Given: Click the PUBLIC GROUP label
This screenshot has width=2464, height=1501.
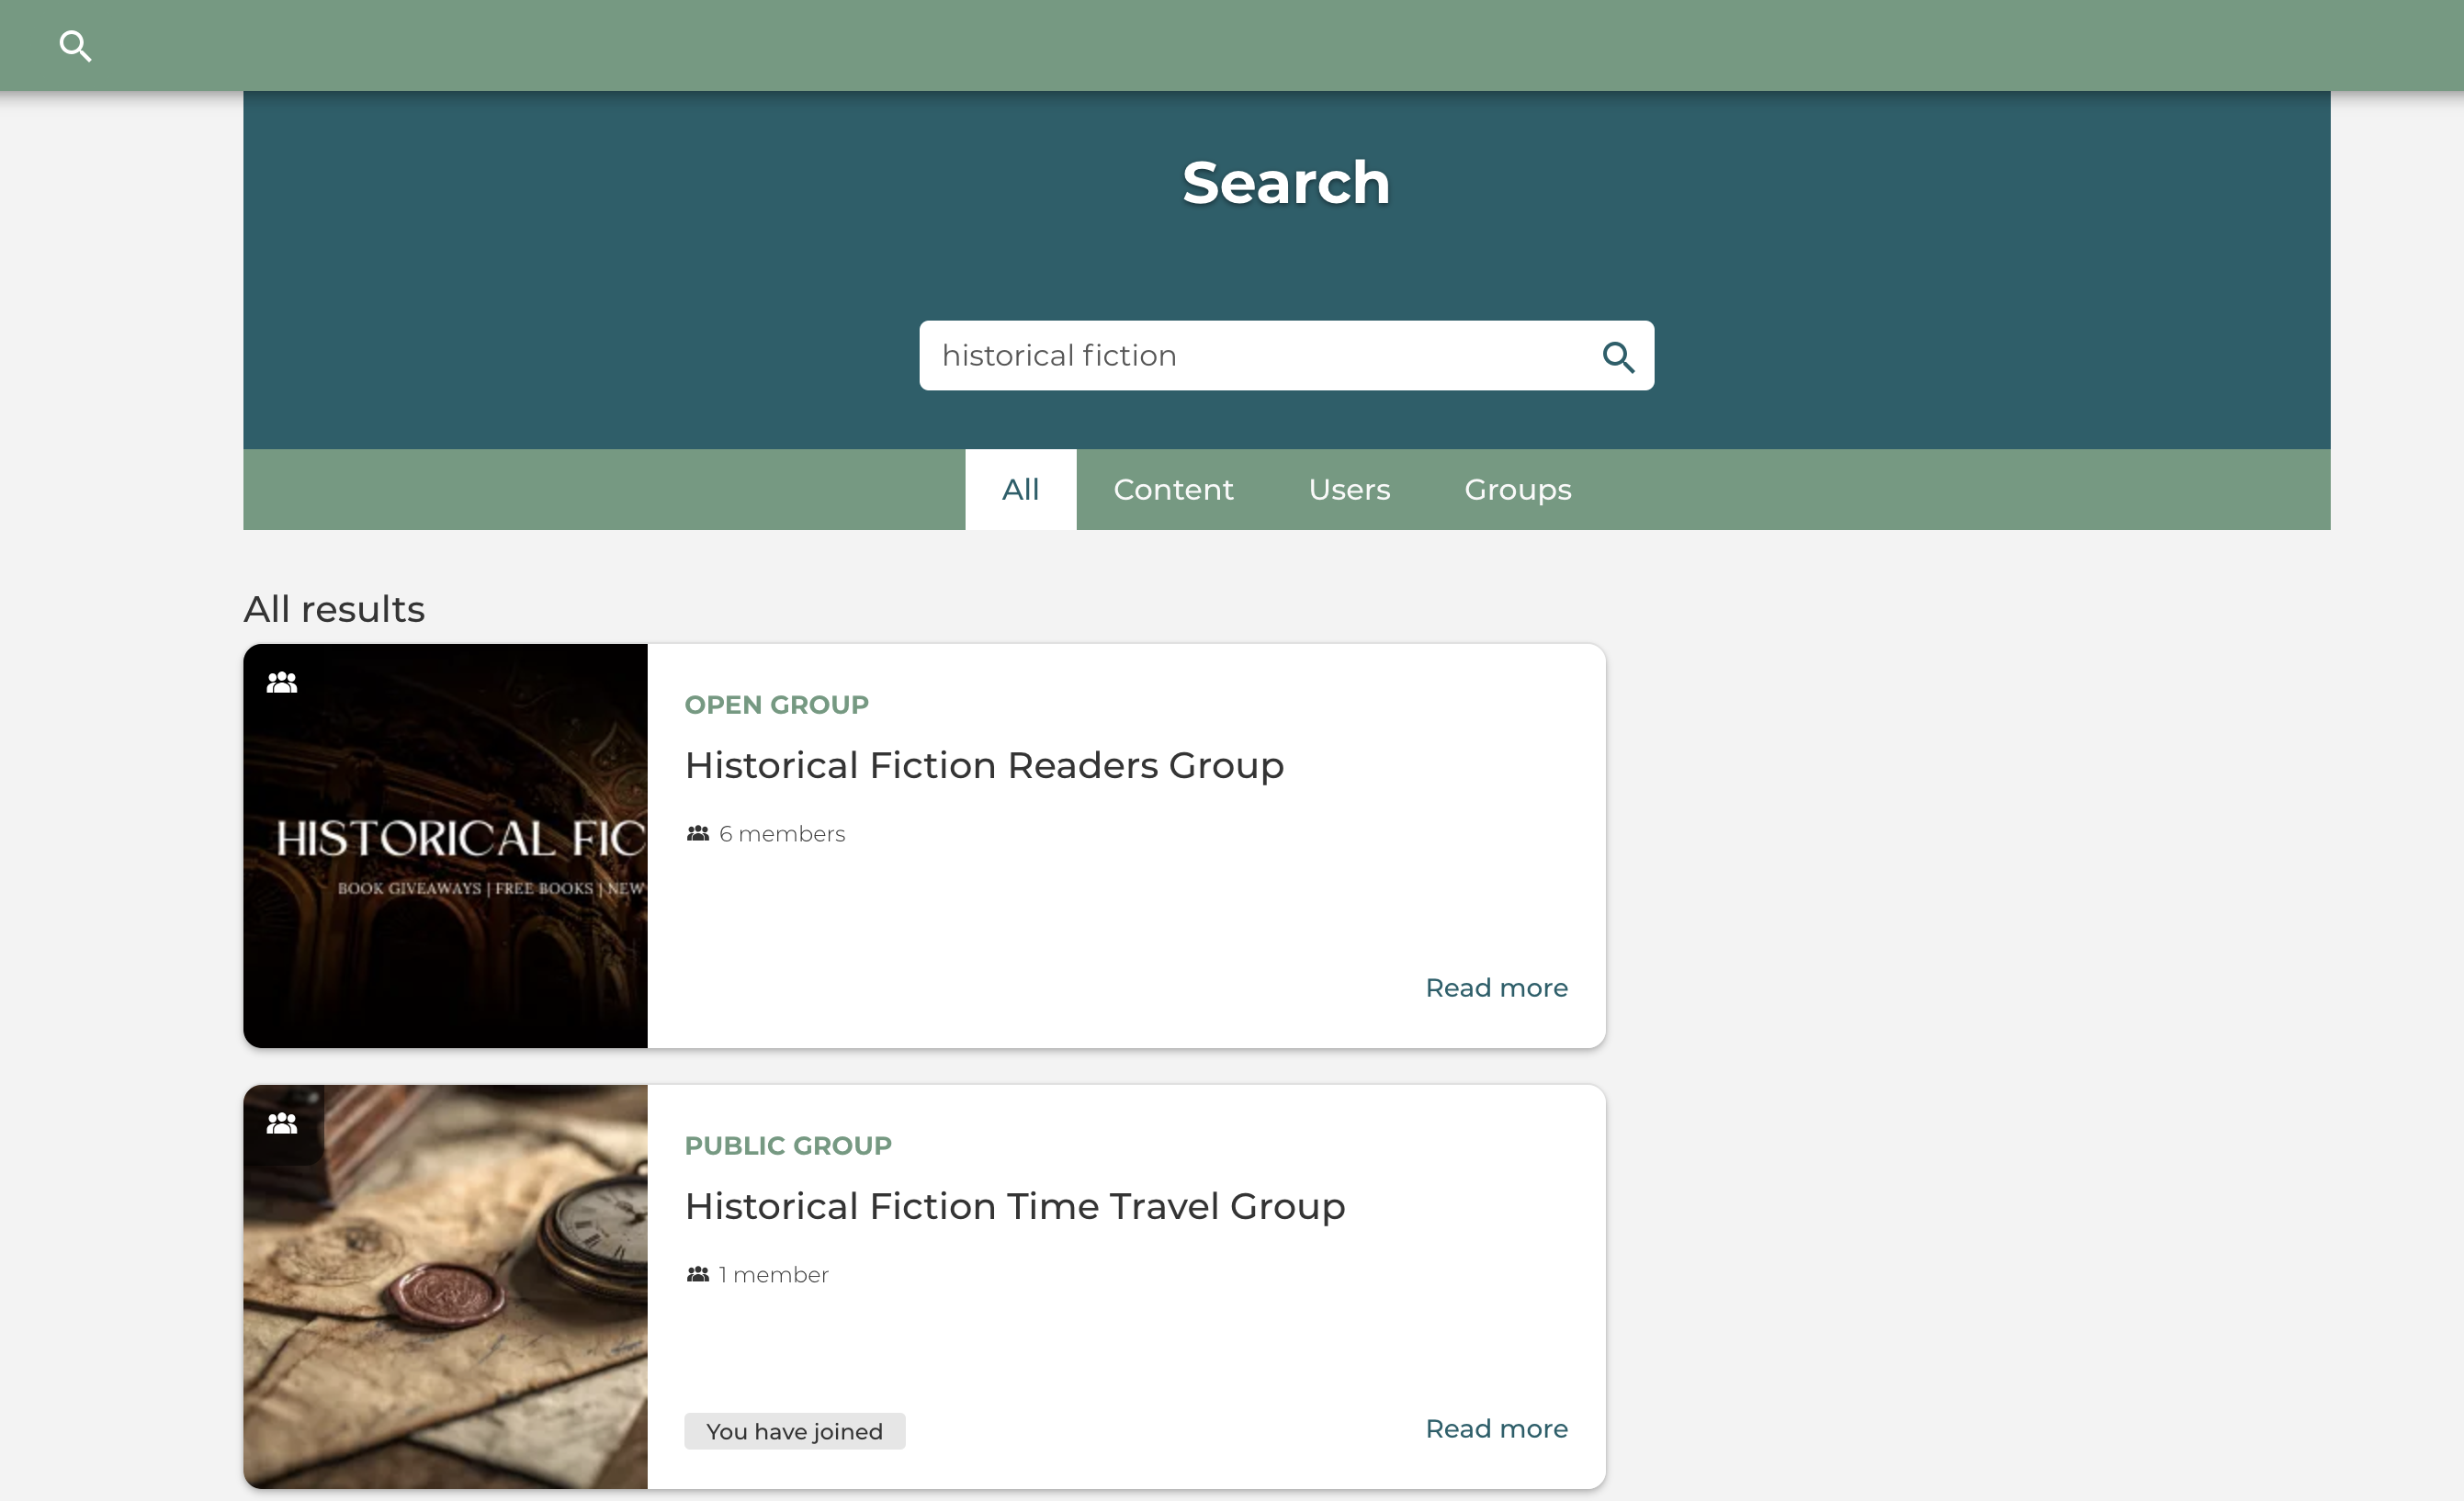Looking at the screenshot, I should point(788,1146).
